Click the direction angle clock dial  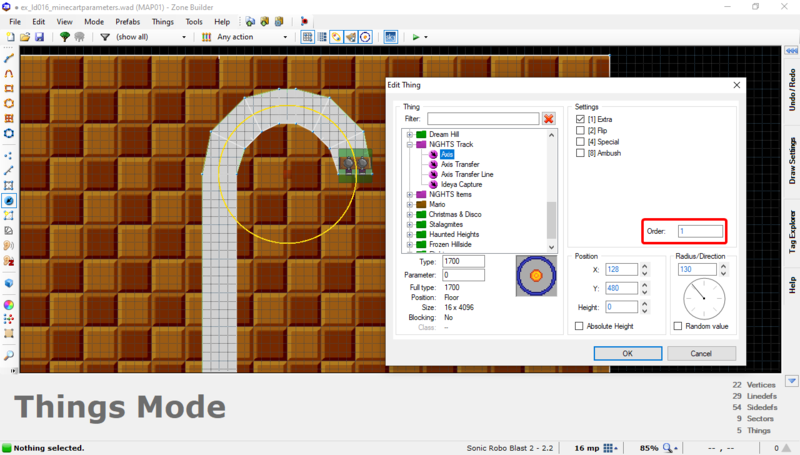[x=704, y=299]
